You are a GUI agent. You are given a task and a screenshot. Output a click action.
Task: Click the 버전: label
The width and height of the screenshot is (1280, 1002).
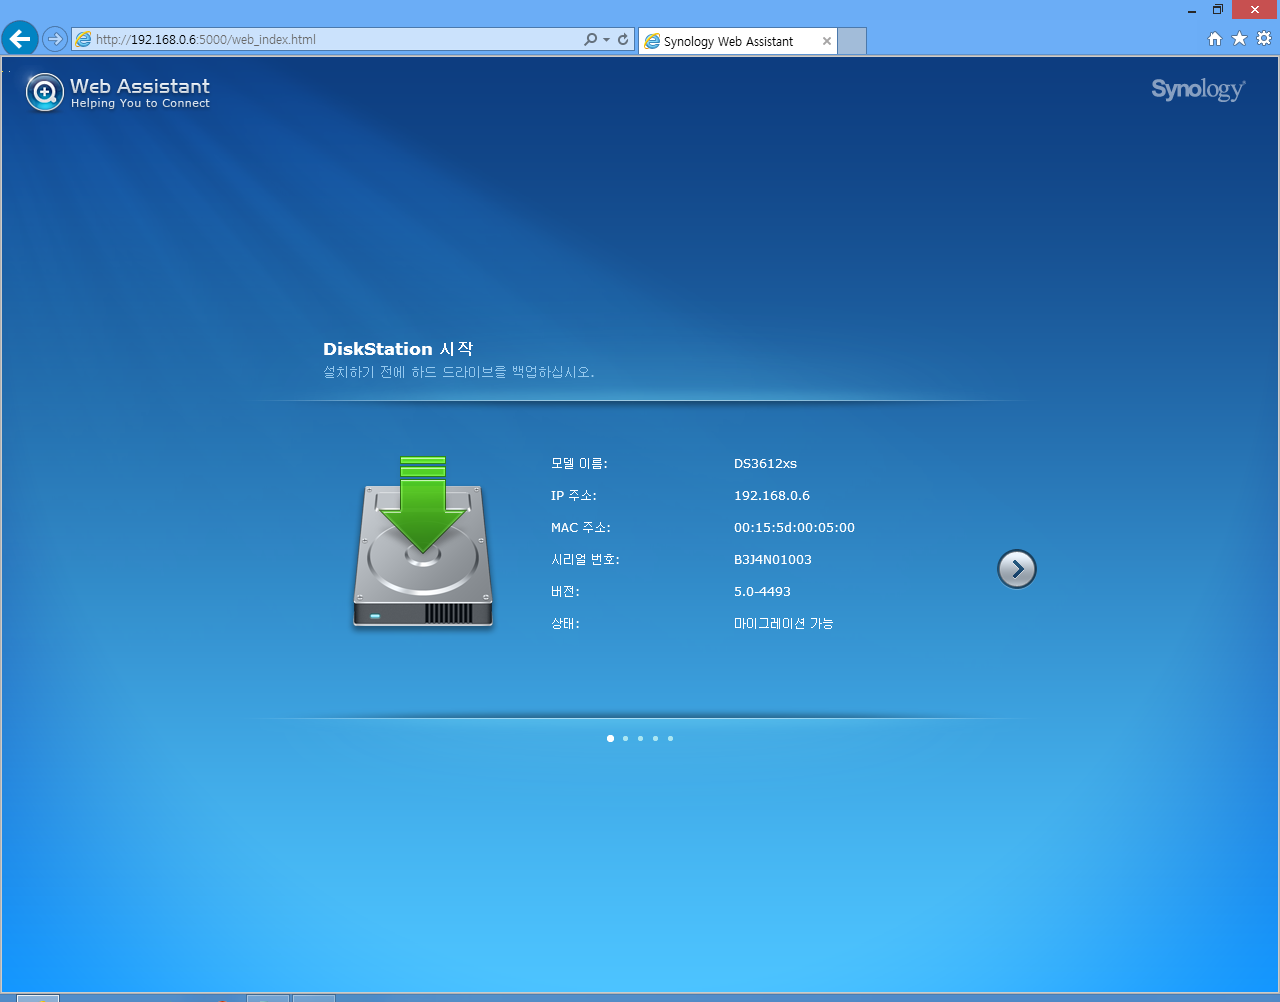click(x=565, y=592)
